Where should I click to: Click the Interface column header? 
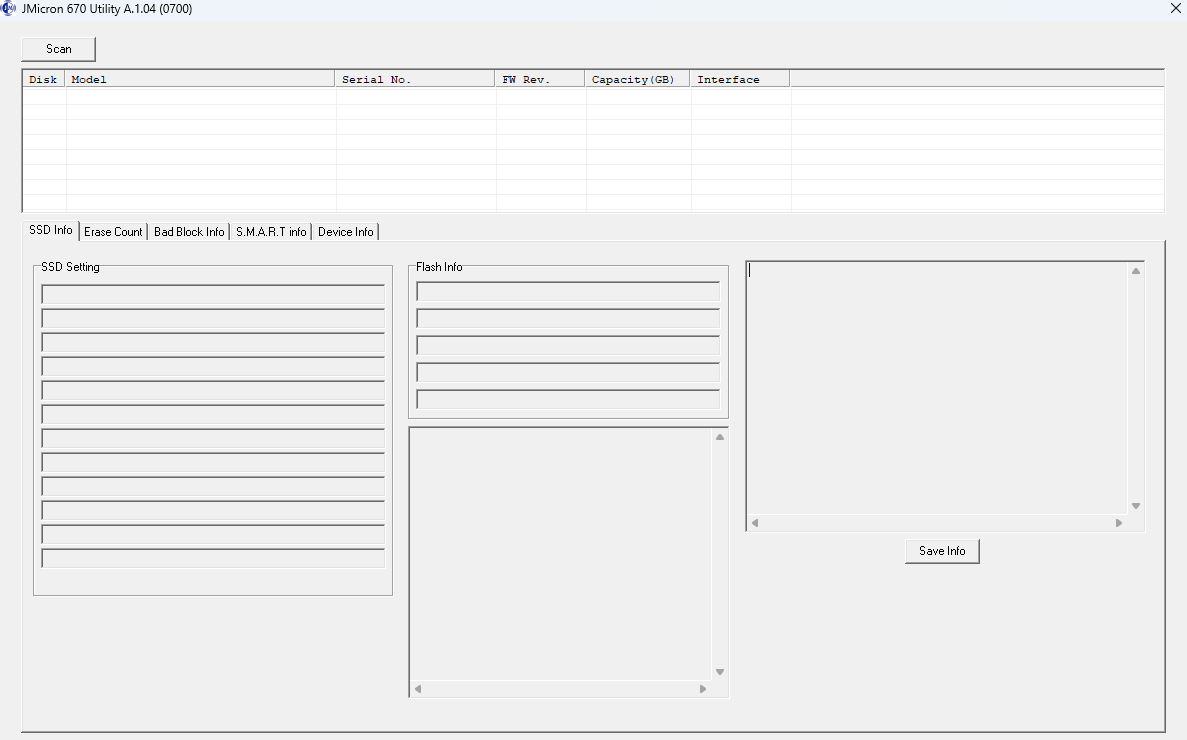[739, 79]
